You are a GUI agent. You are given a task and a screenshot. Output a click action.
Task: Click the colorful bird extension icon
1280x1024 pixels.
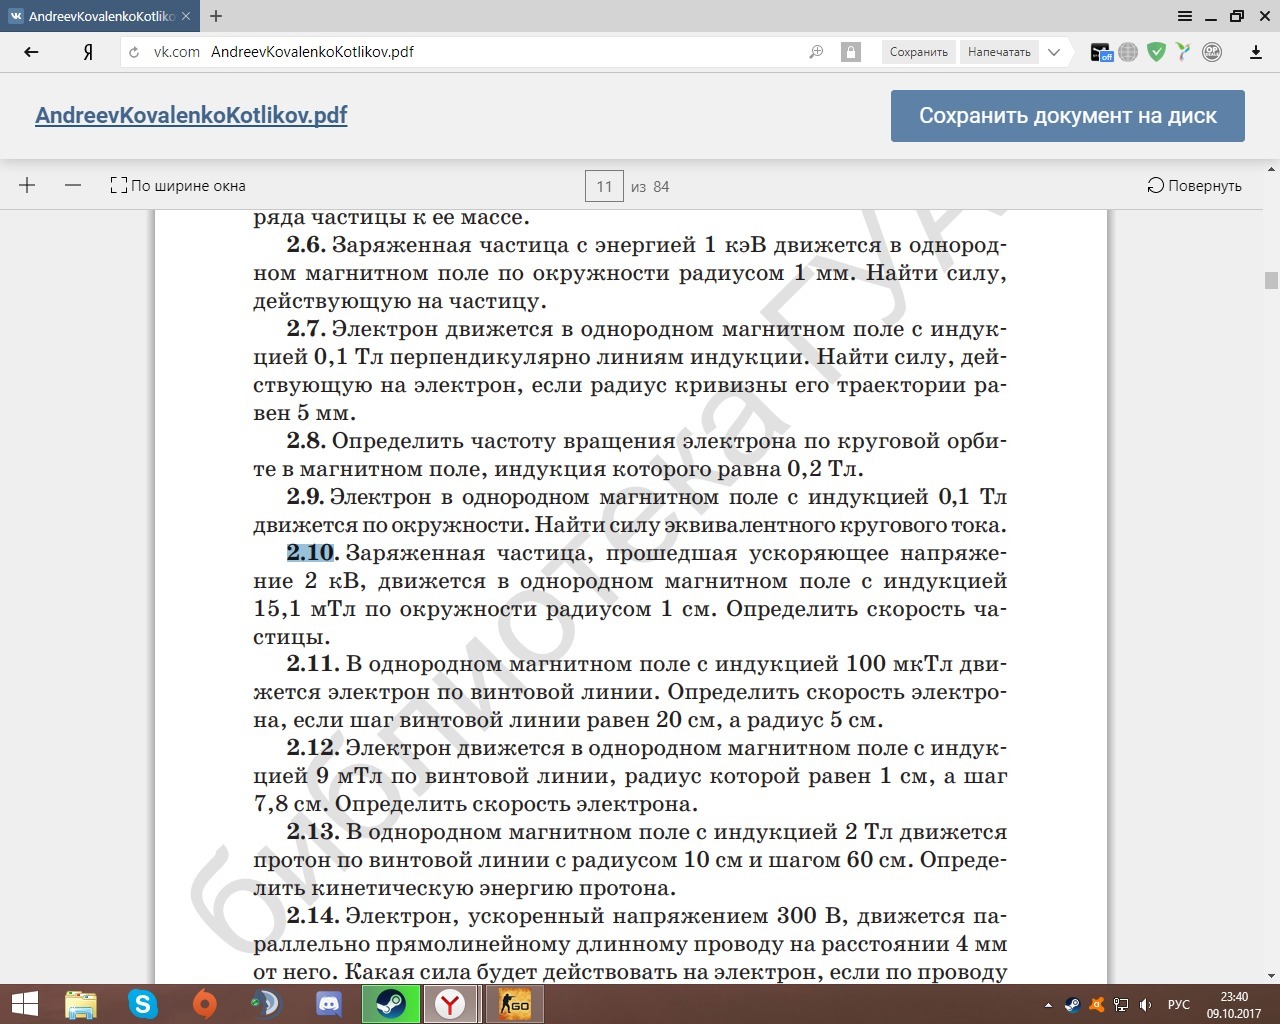pos(1183,52)
